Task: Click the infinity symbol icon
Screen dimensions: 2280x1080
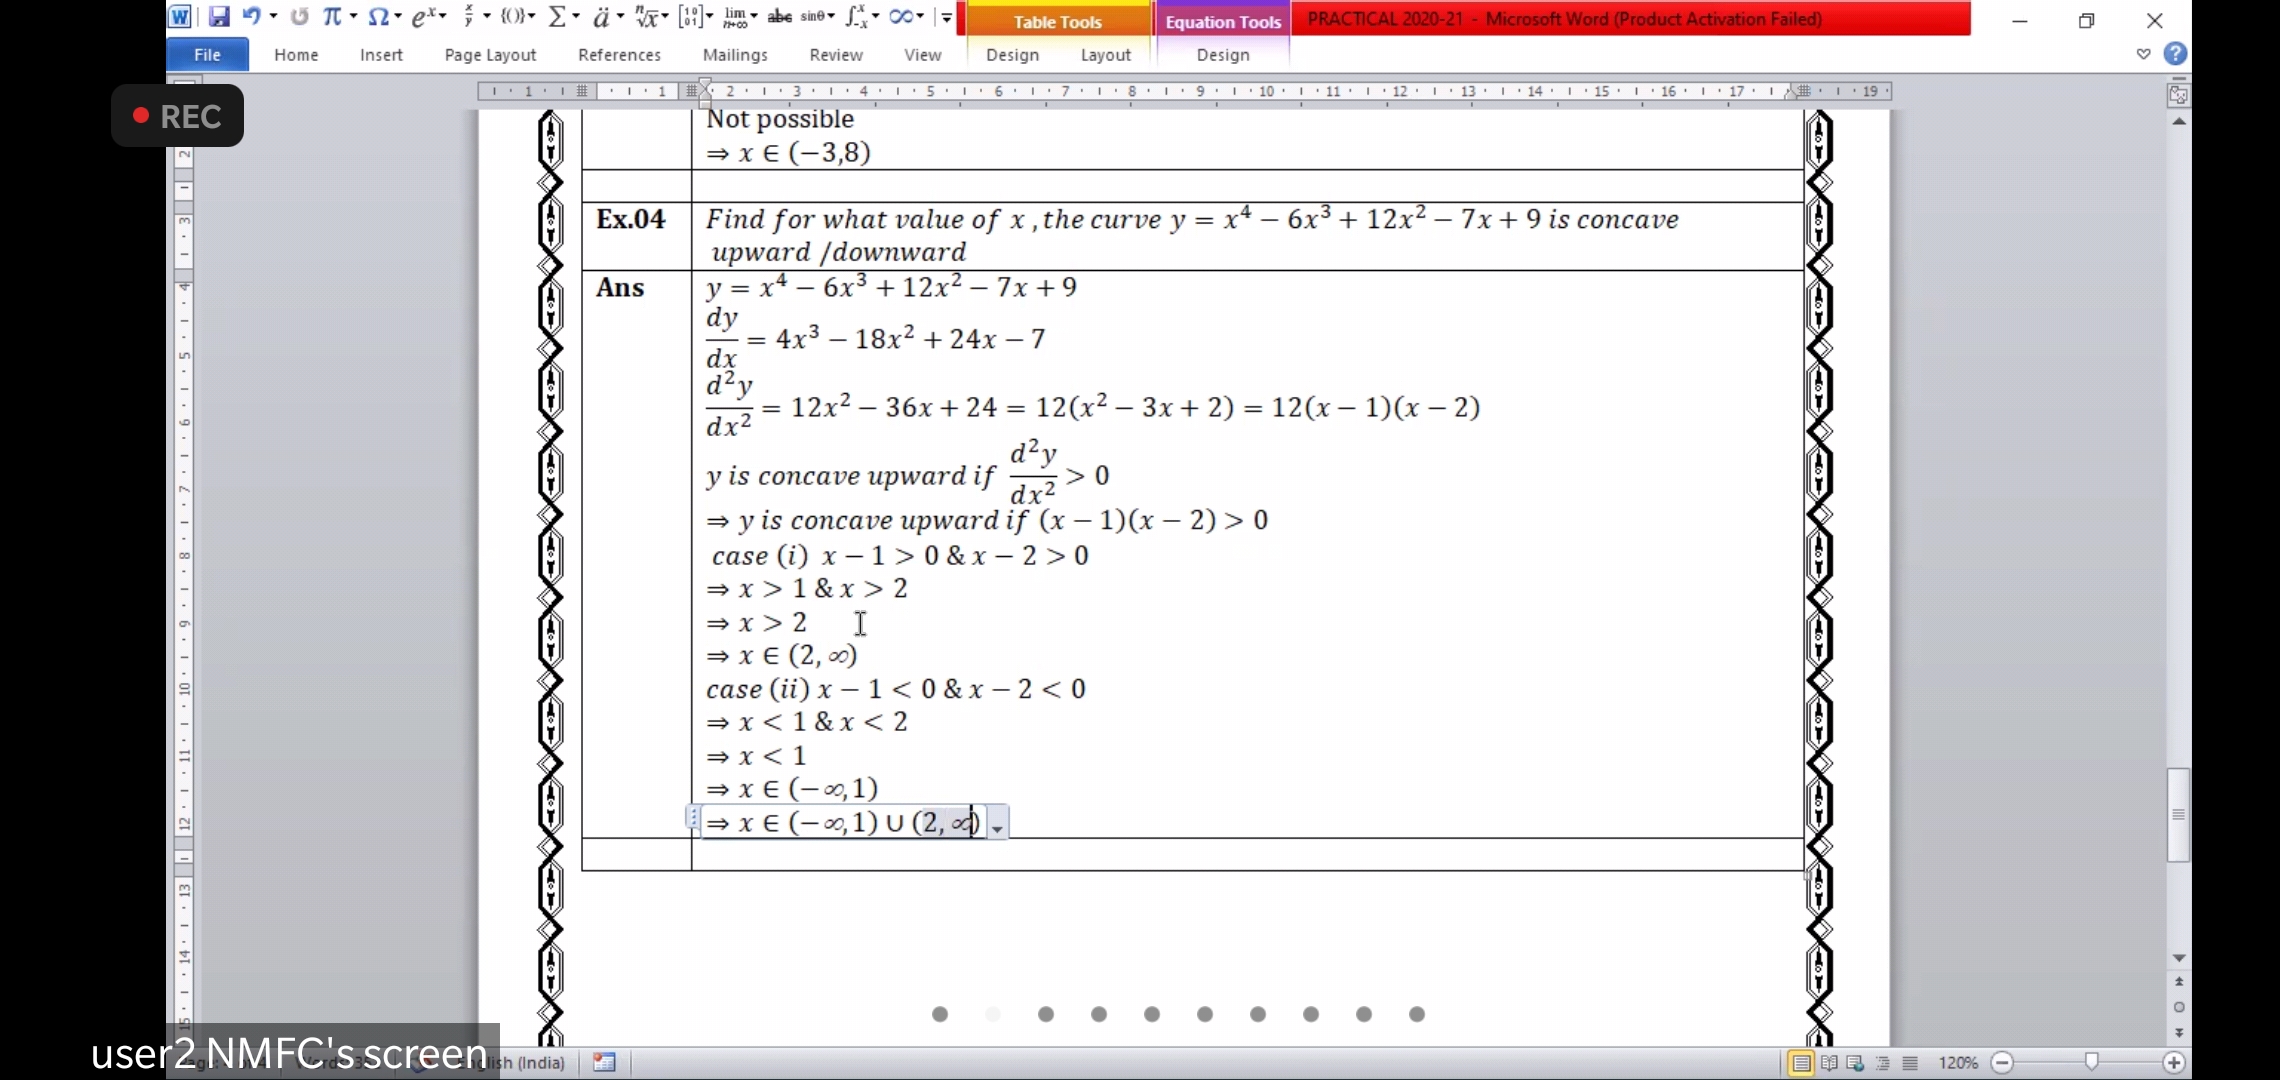Action: pos(901,16)
